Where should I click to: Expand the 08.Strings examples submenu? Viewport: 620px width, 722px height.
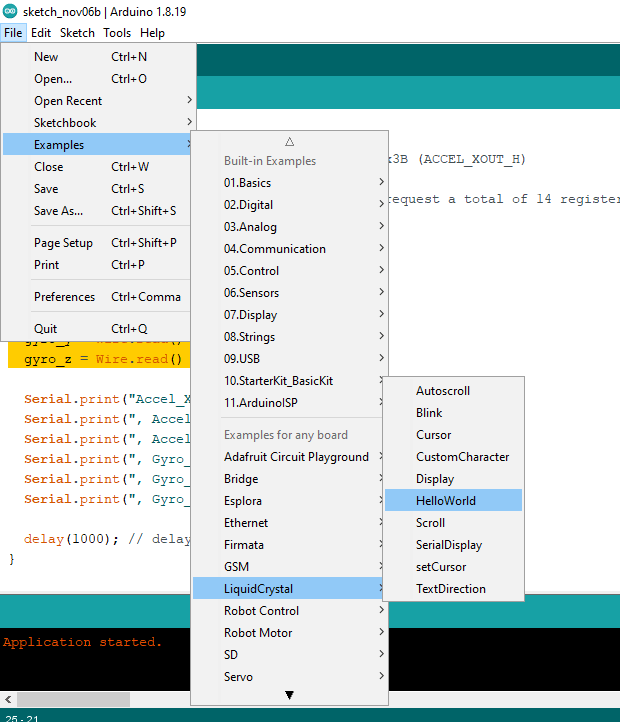pos(289,337)
